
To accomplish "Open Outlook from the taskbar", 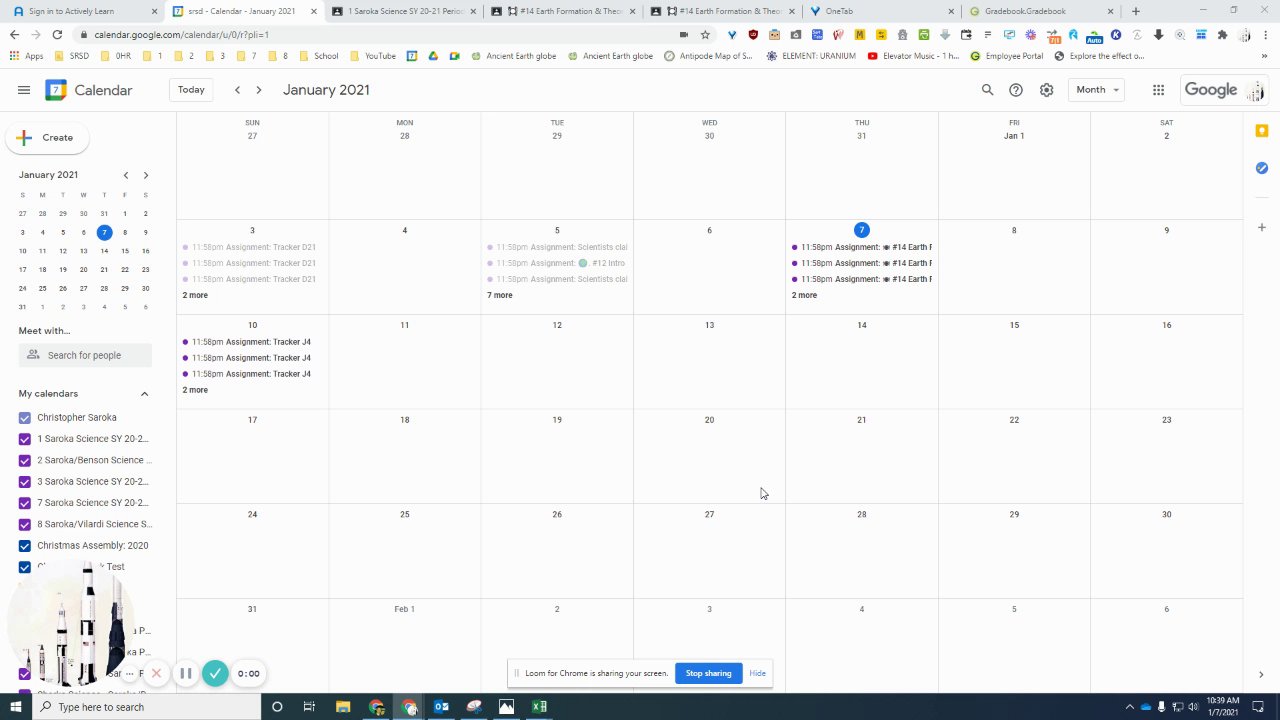I will 441,707.
